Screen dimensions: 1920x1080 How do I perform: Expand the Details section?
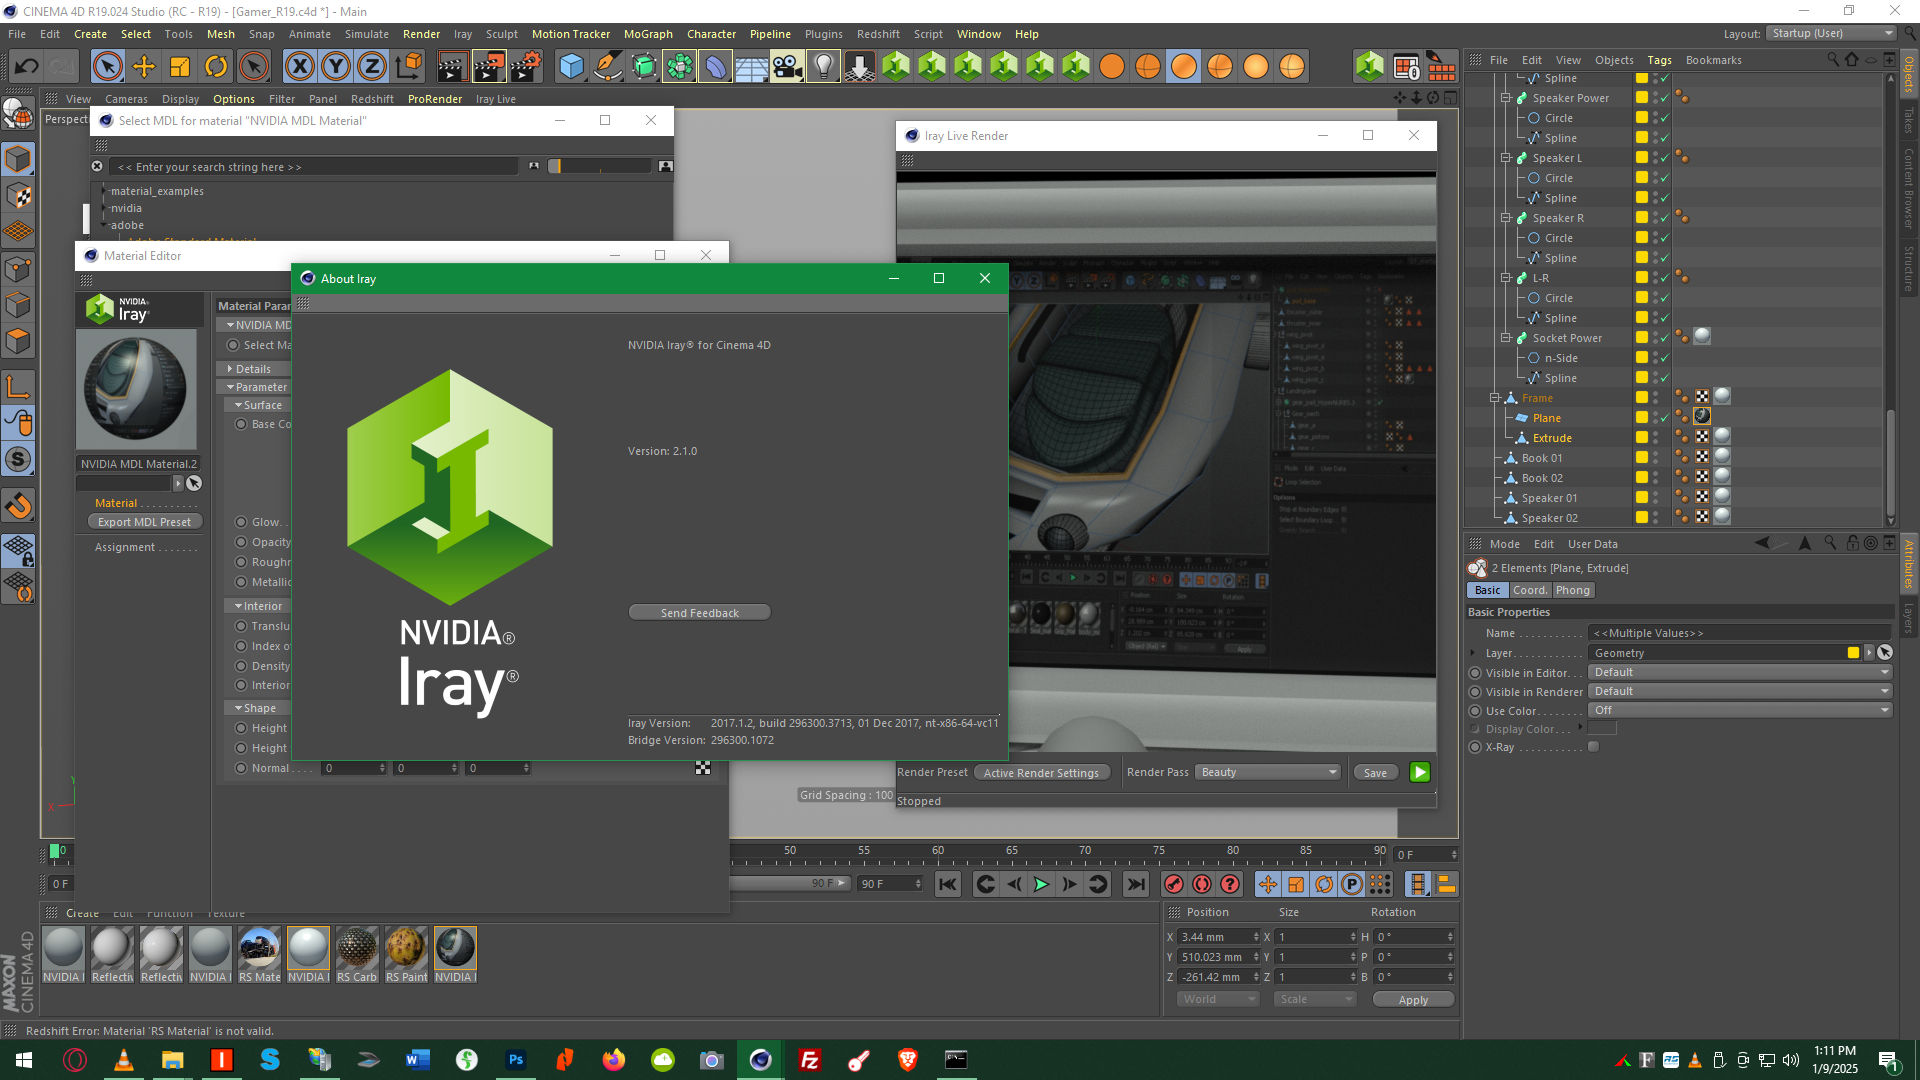230,369
